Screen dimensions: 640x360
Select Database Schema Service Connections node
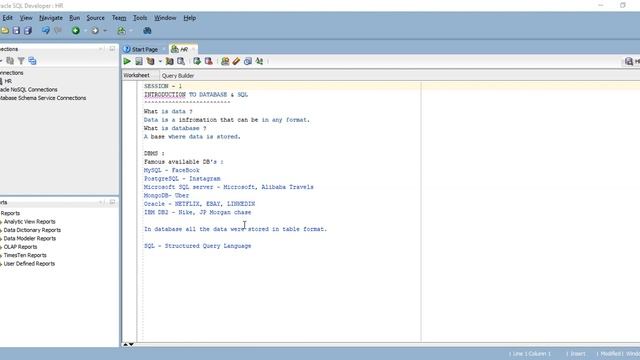point(43,98)
